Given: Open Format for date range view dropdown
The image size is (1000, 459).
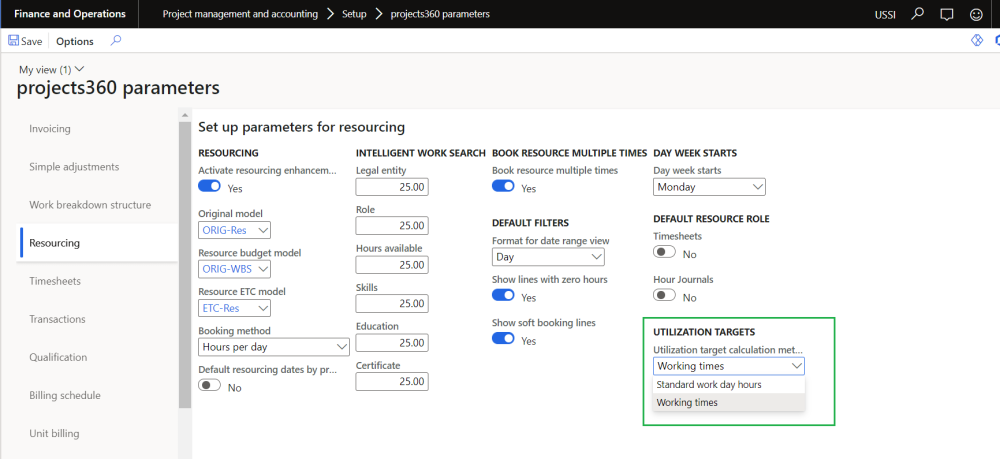Looking at the screenshot, I should pos(548,257).
